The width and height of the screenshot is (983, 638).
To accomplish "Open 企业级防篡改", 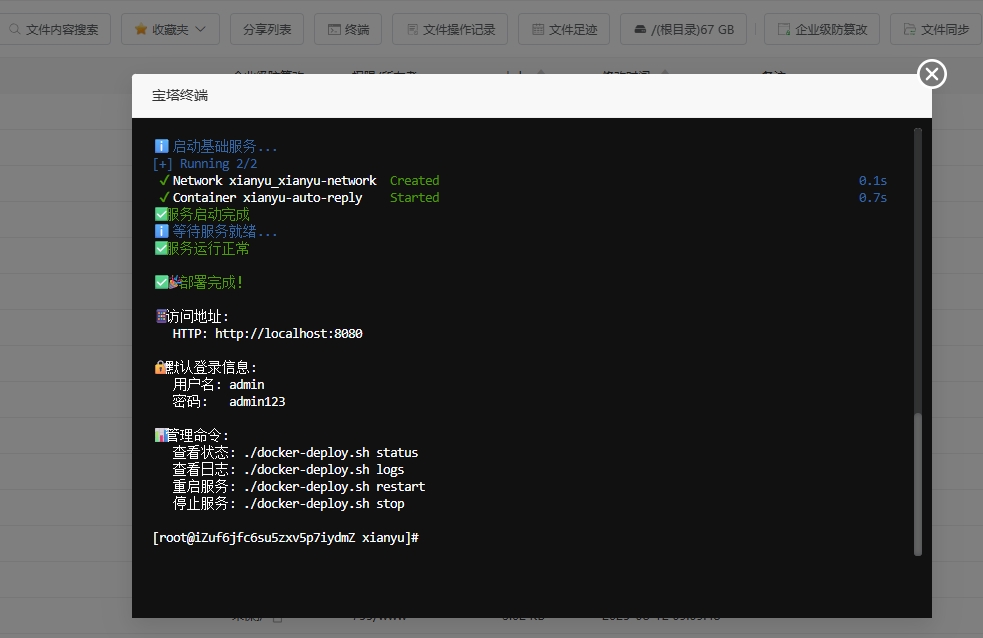I will [822, 29].
